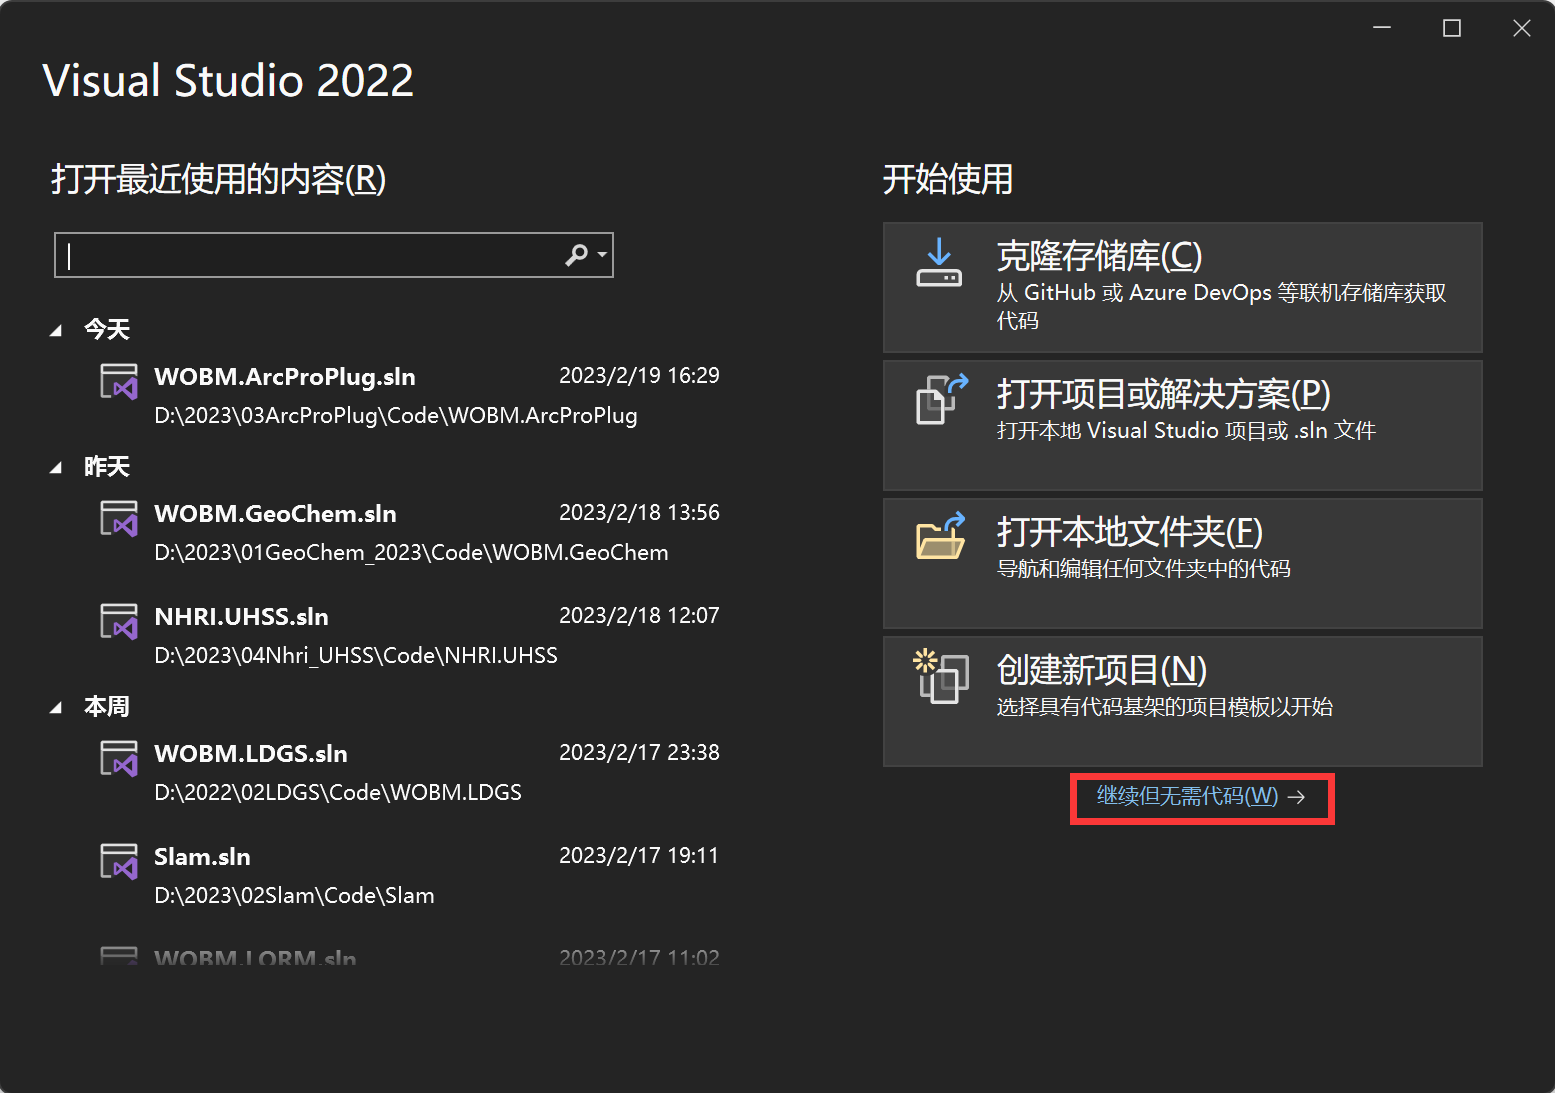Click the clone repository download icon
Viewport: 1555px width, 1093px height.
[x=939, y=263]
